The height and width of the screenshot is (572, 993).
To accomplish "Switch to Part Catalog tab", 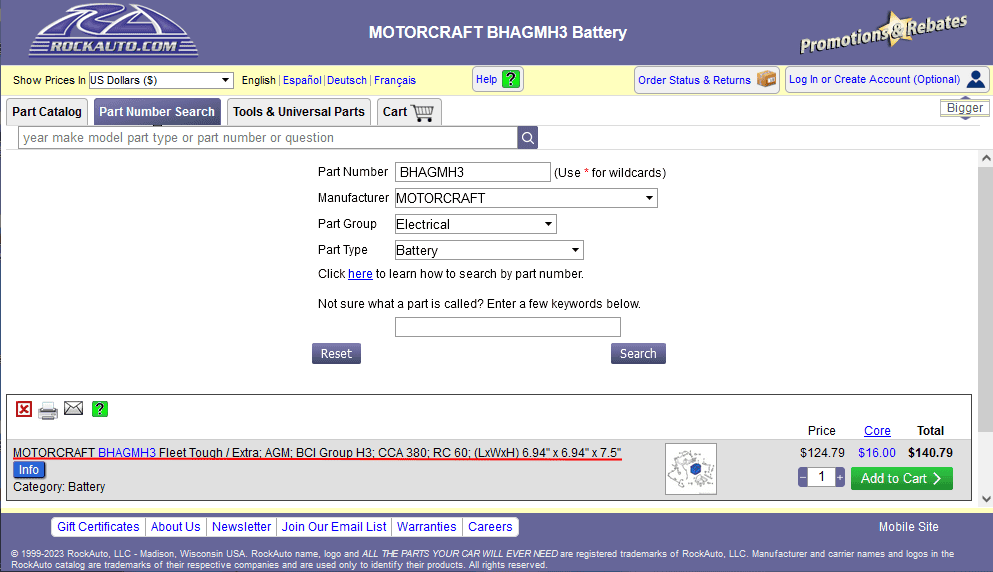I will point(47,112).
